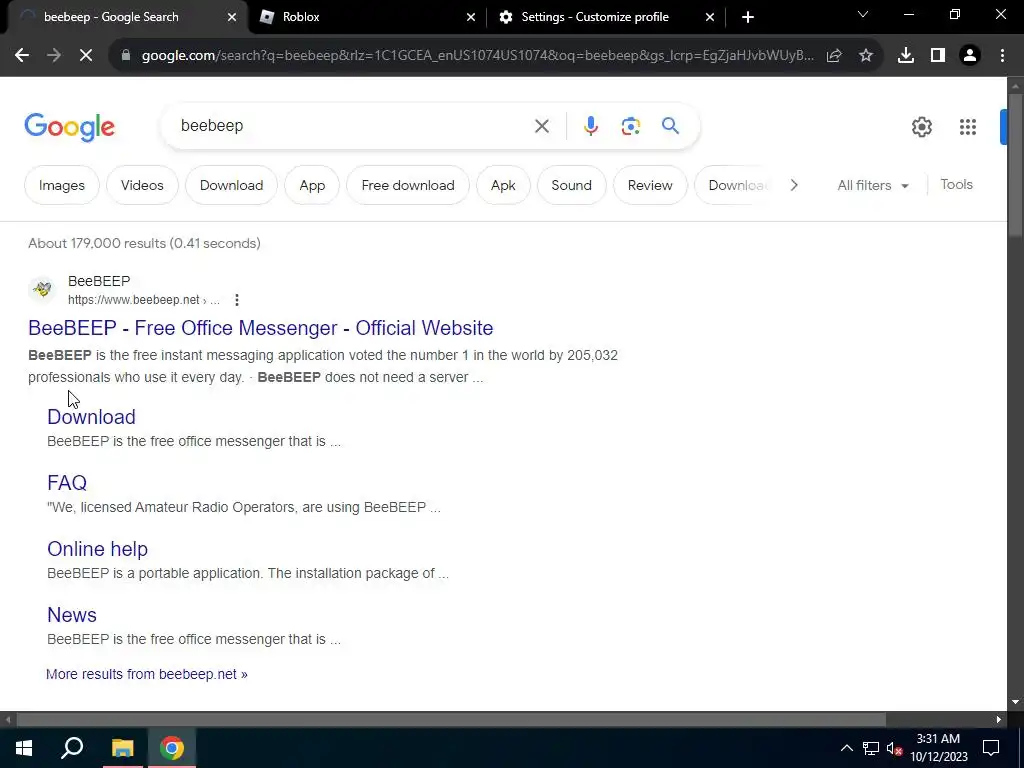Open the Download sitelink
The height and width of the screenshot is (768, 1024).
pos(91,417)
